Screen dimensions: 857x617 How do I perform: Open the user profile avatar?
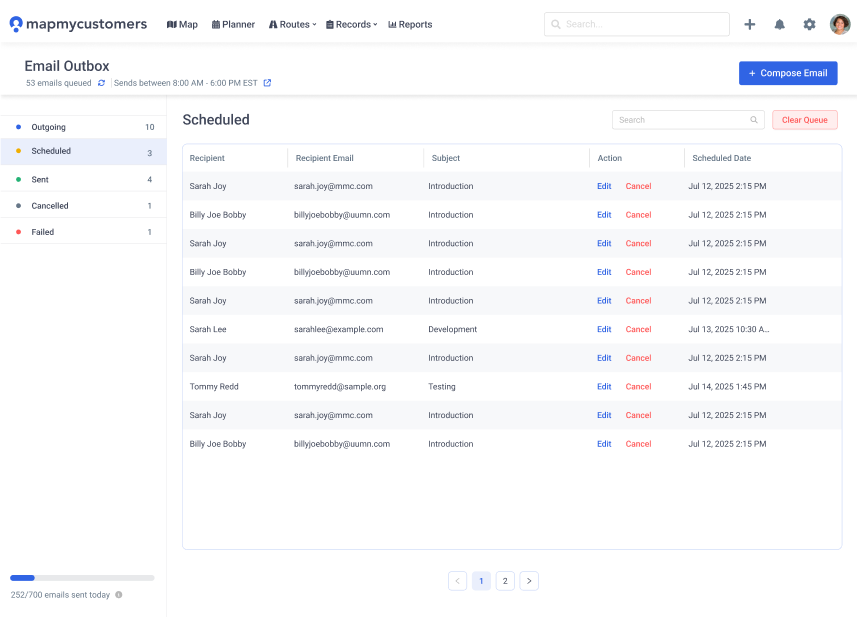(x=840, y=24)
